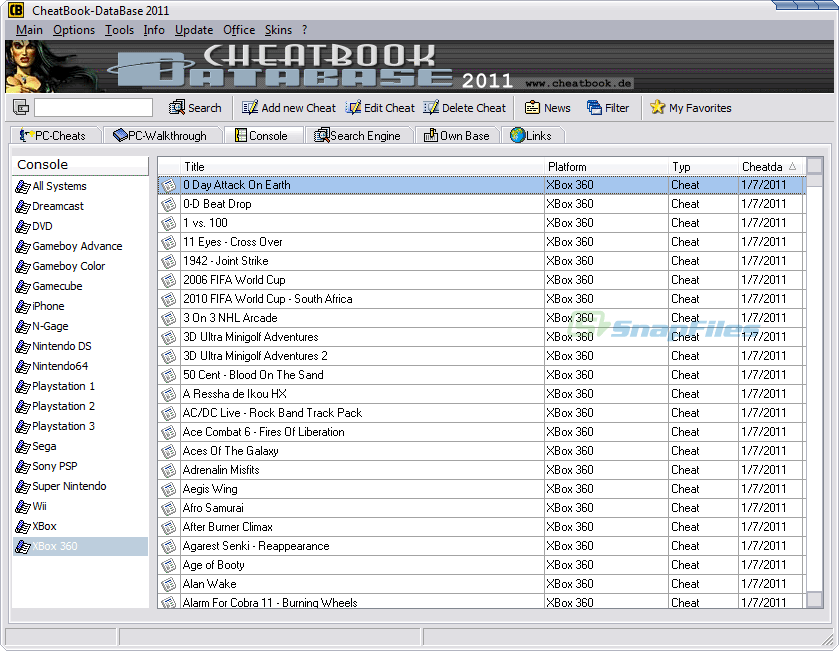This screenshot has height=651, width=839.
Task: Open the Skins menu
Action: coord(278,30)
